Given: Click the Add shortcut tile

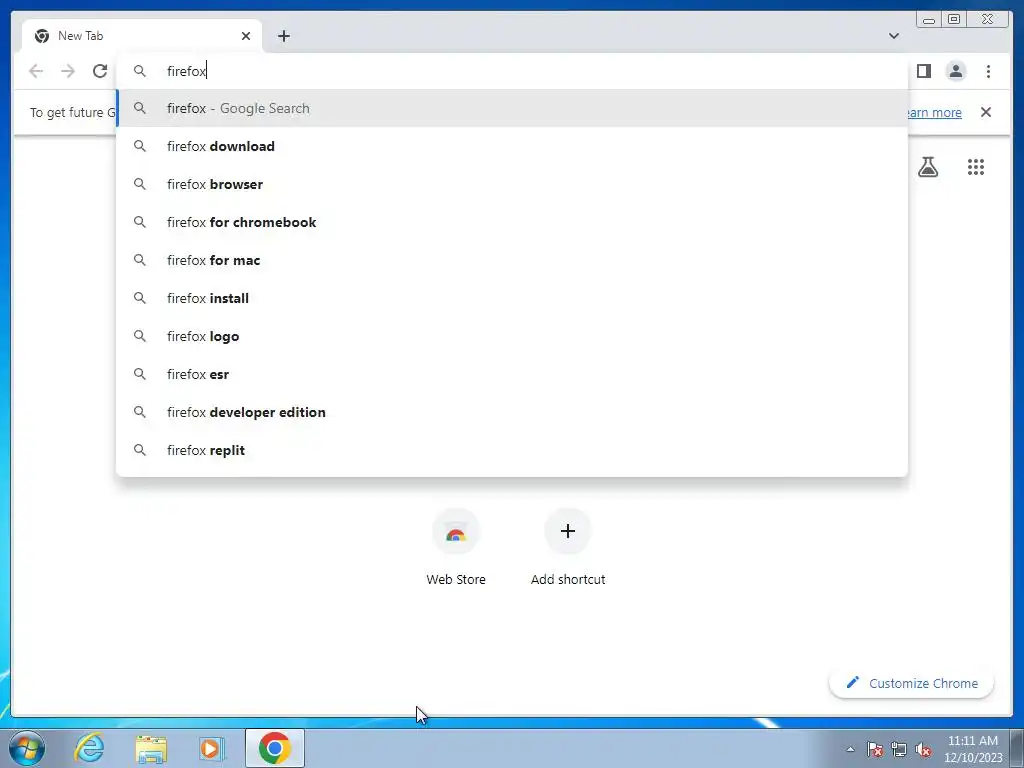Looking at the screenshot, I should 568,547.
